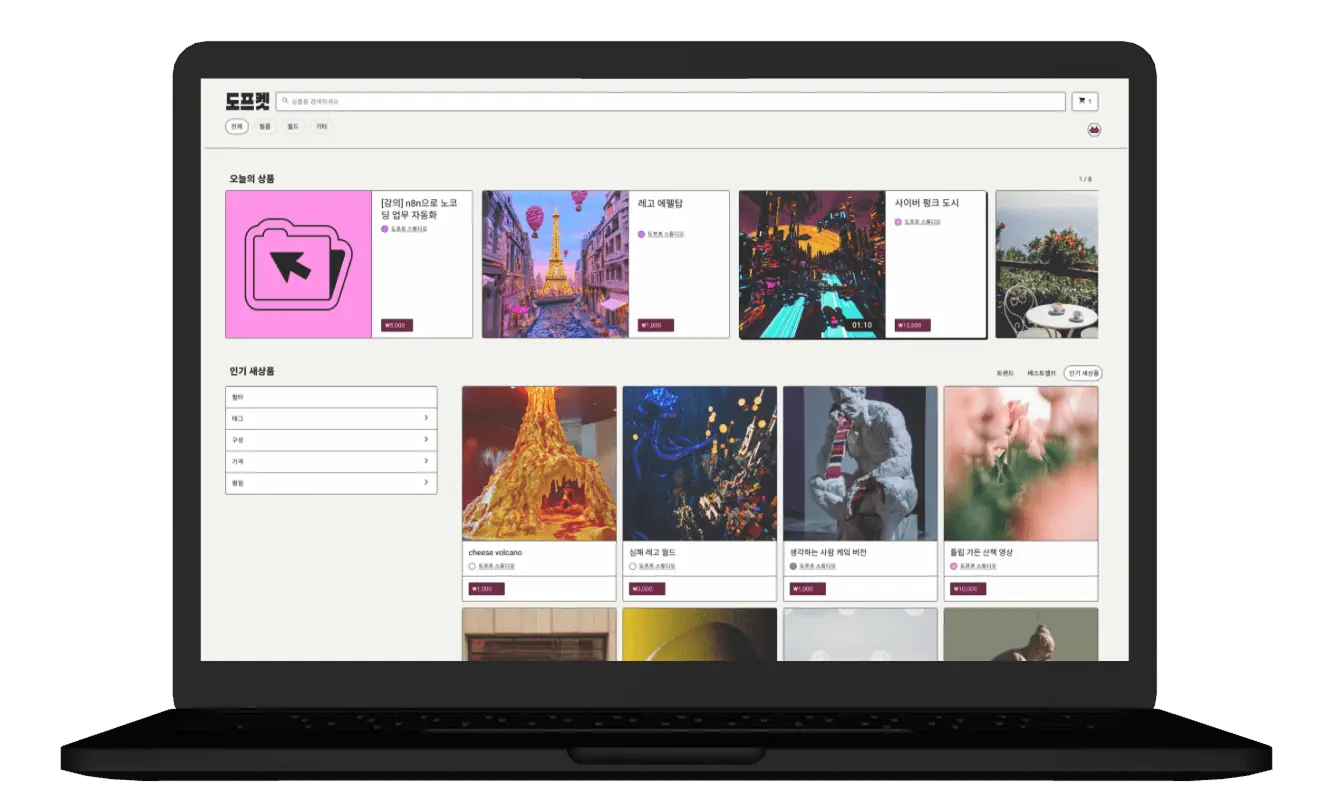
Task: Click the user profile avatar icon
Action: [1093, 130]
